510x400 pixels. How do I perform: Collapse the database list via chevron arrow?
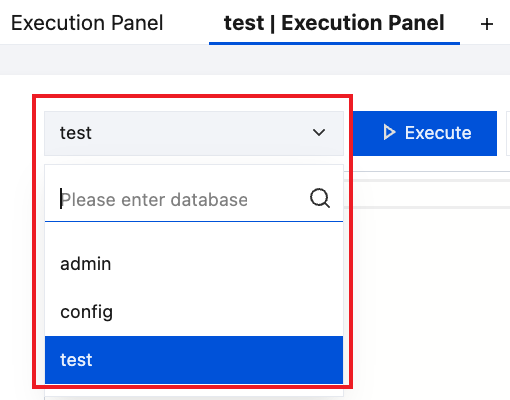pyautogui.click(x=319, y=133)
